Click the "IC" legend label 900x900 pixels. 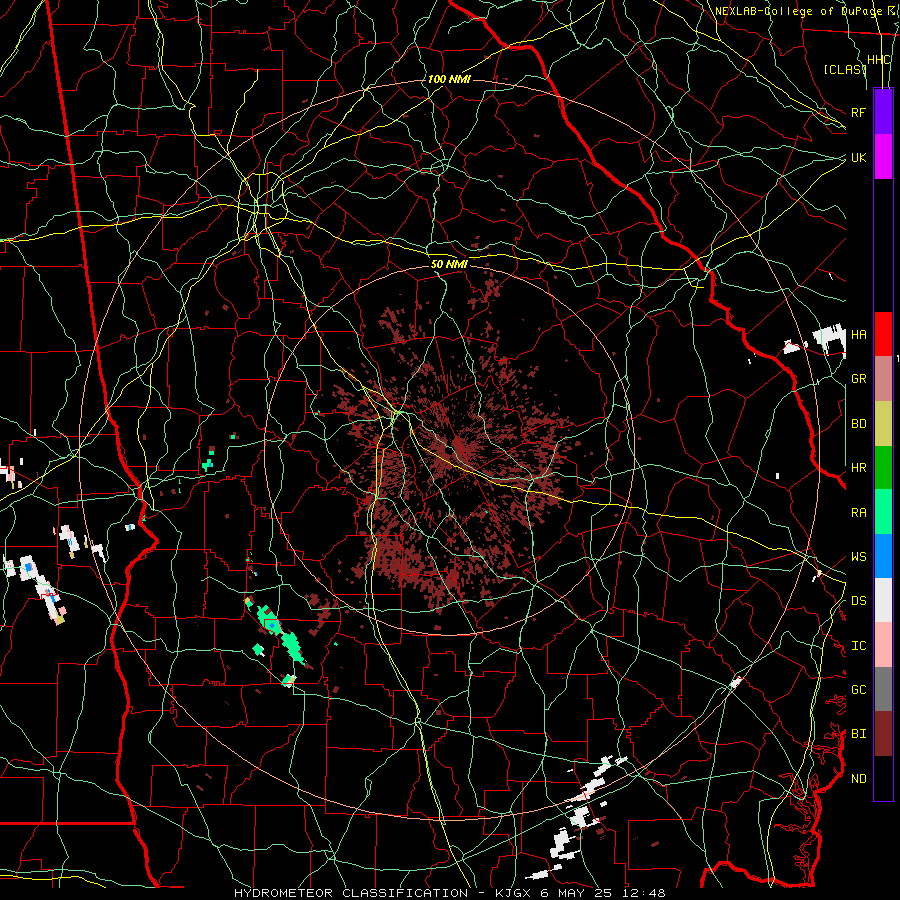pyautogui.click(x=858, y=646)
